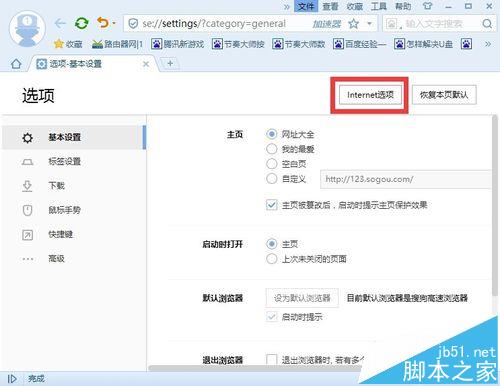Click the home icon beside the tabs
500x386 pixels.
coord(16,64)
